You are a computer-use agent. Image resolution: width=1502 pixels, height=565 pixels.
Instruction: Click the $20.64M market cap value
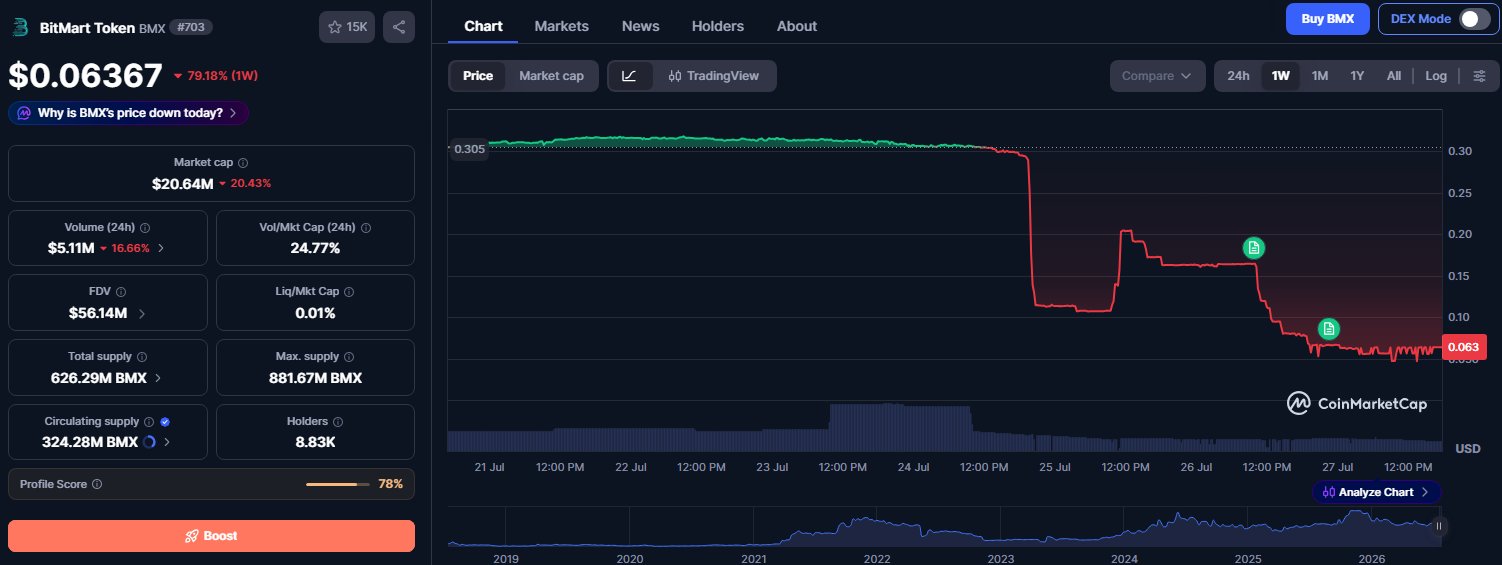tap(183, 184)
